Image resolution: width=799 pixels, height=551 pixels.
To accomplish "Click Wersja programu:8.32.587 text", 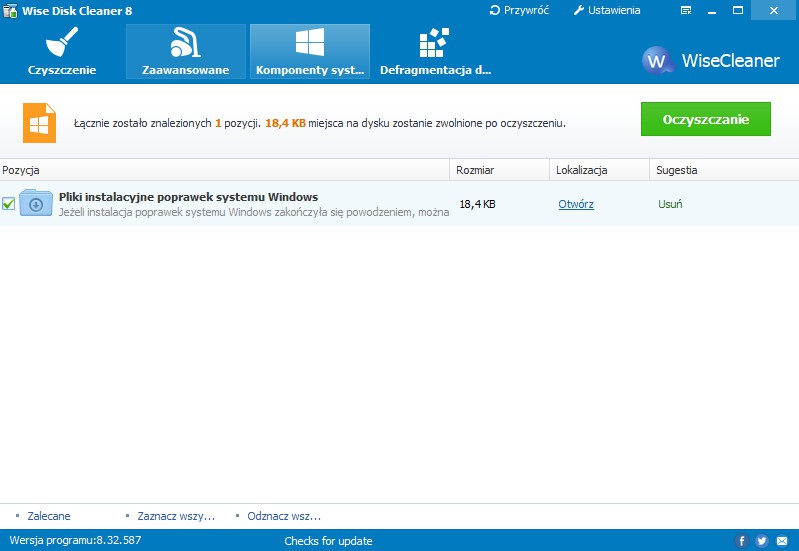I will pos(75,540).
